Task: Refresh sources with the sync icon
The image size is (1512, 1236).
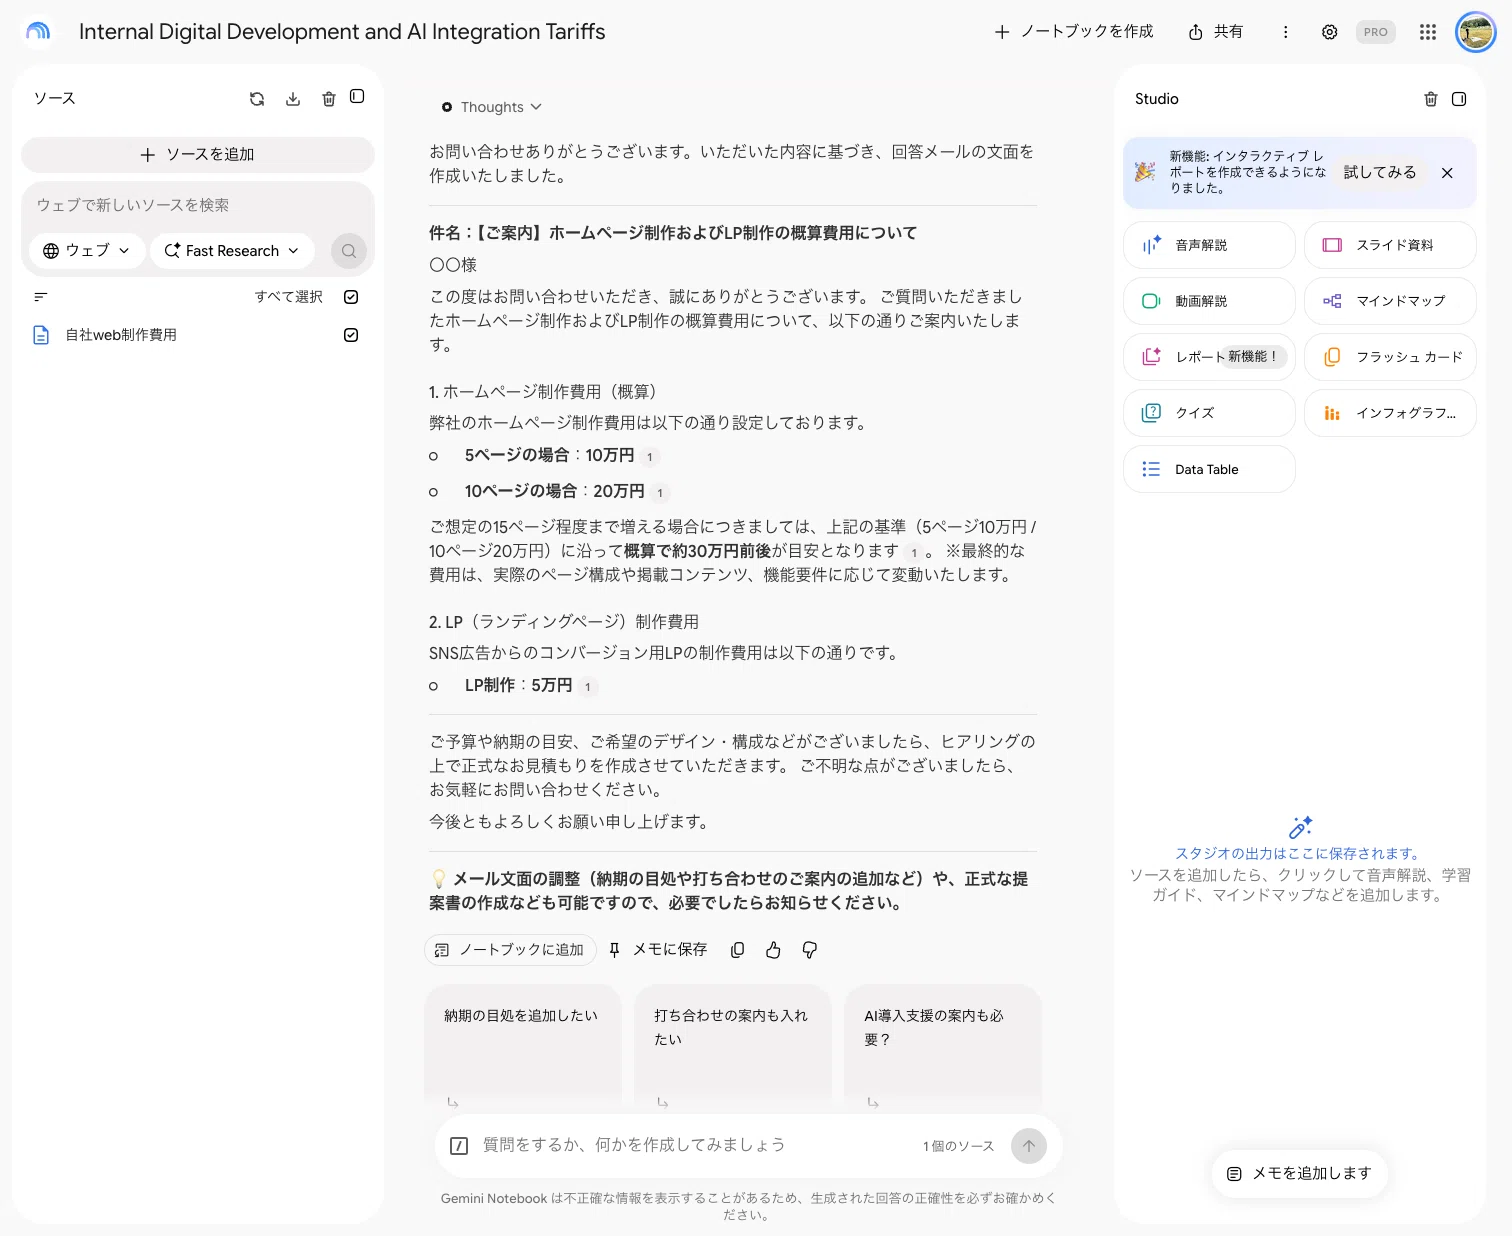Action: pos(257,98)
